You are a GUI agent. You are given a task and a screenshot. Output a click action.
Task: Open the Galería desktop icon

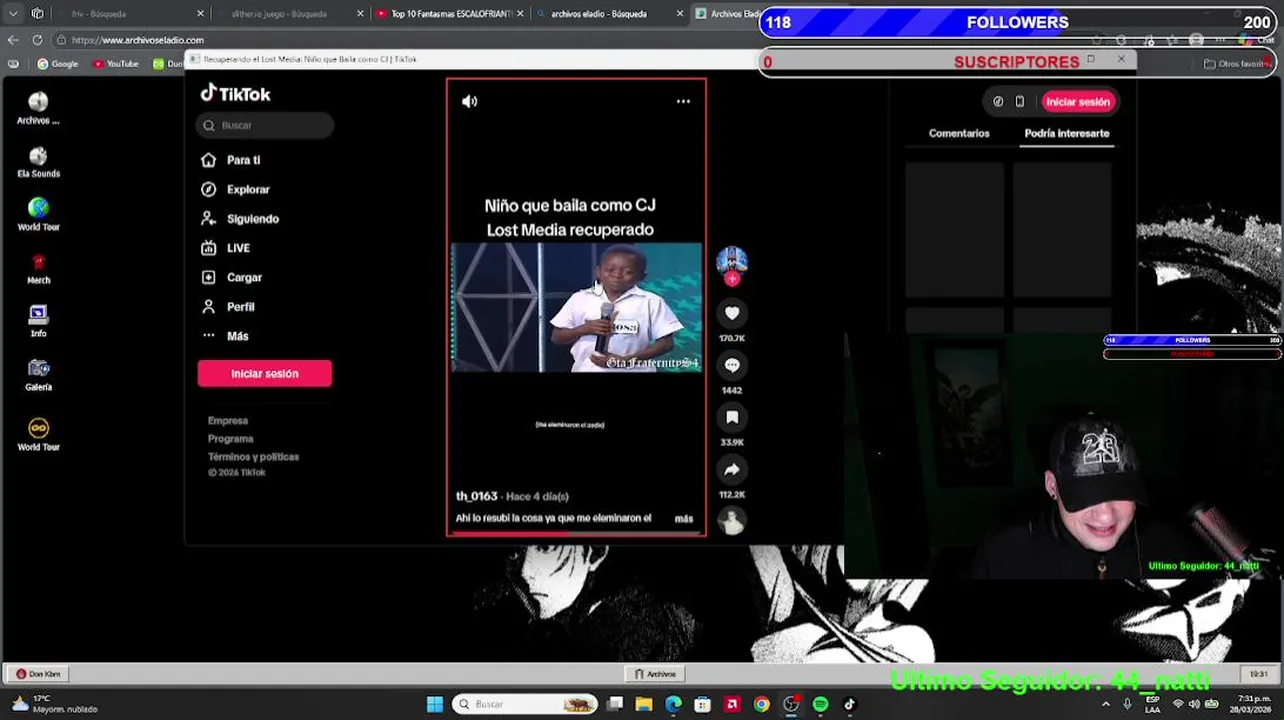(x=38, y=375)
